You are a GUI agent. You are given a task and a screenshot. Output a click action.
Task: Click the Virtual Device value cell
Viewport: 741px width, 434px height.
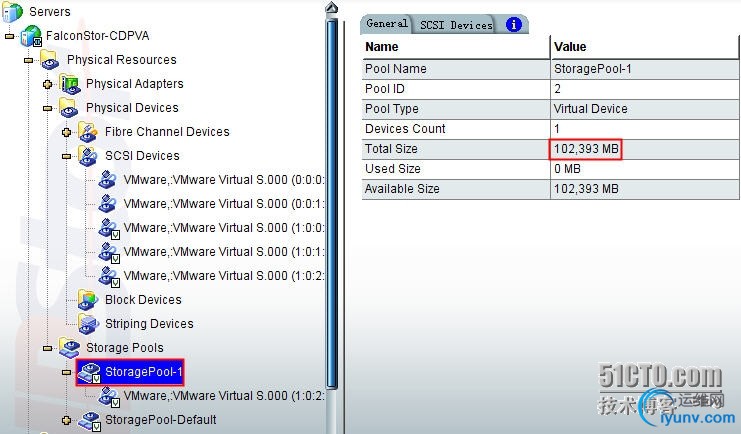[x=645, y=109]
